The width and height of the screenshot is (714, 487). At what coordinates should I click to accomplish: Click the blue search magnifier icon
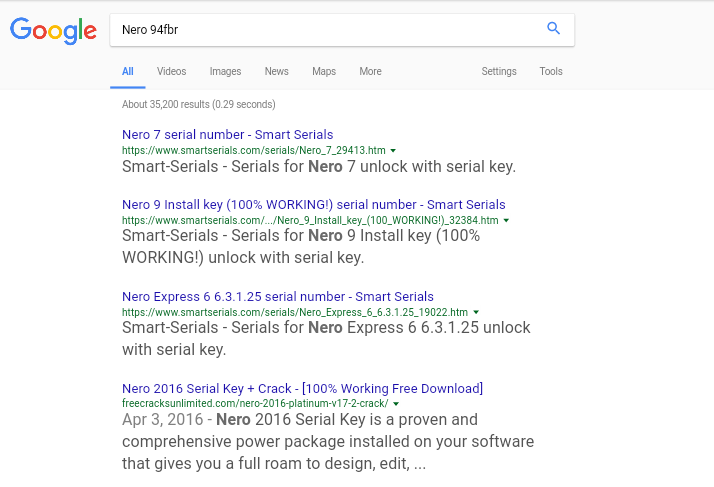coord(553,28)
